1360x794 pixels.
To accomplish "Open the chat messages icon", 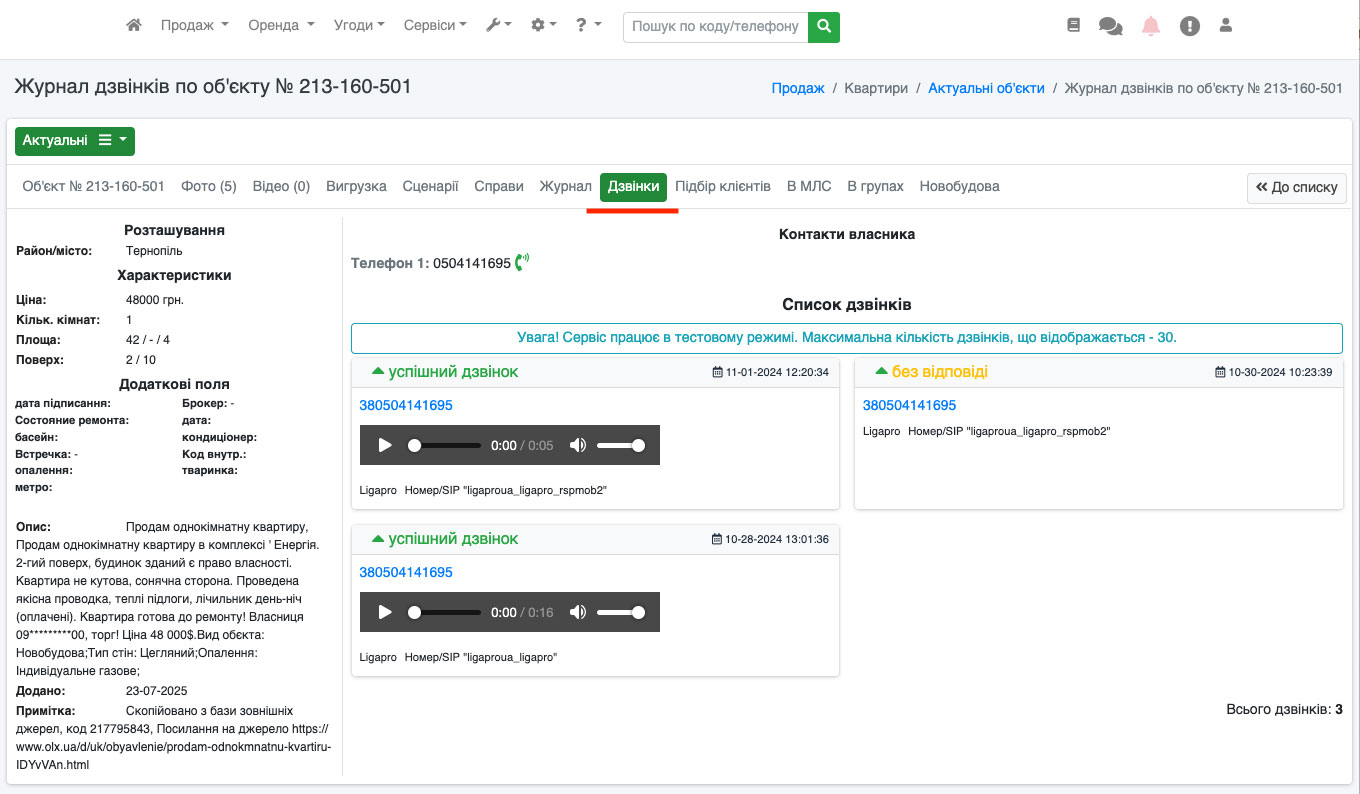I will (x=1110, y=27).
